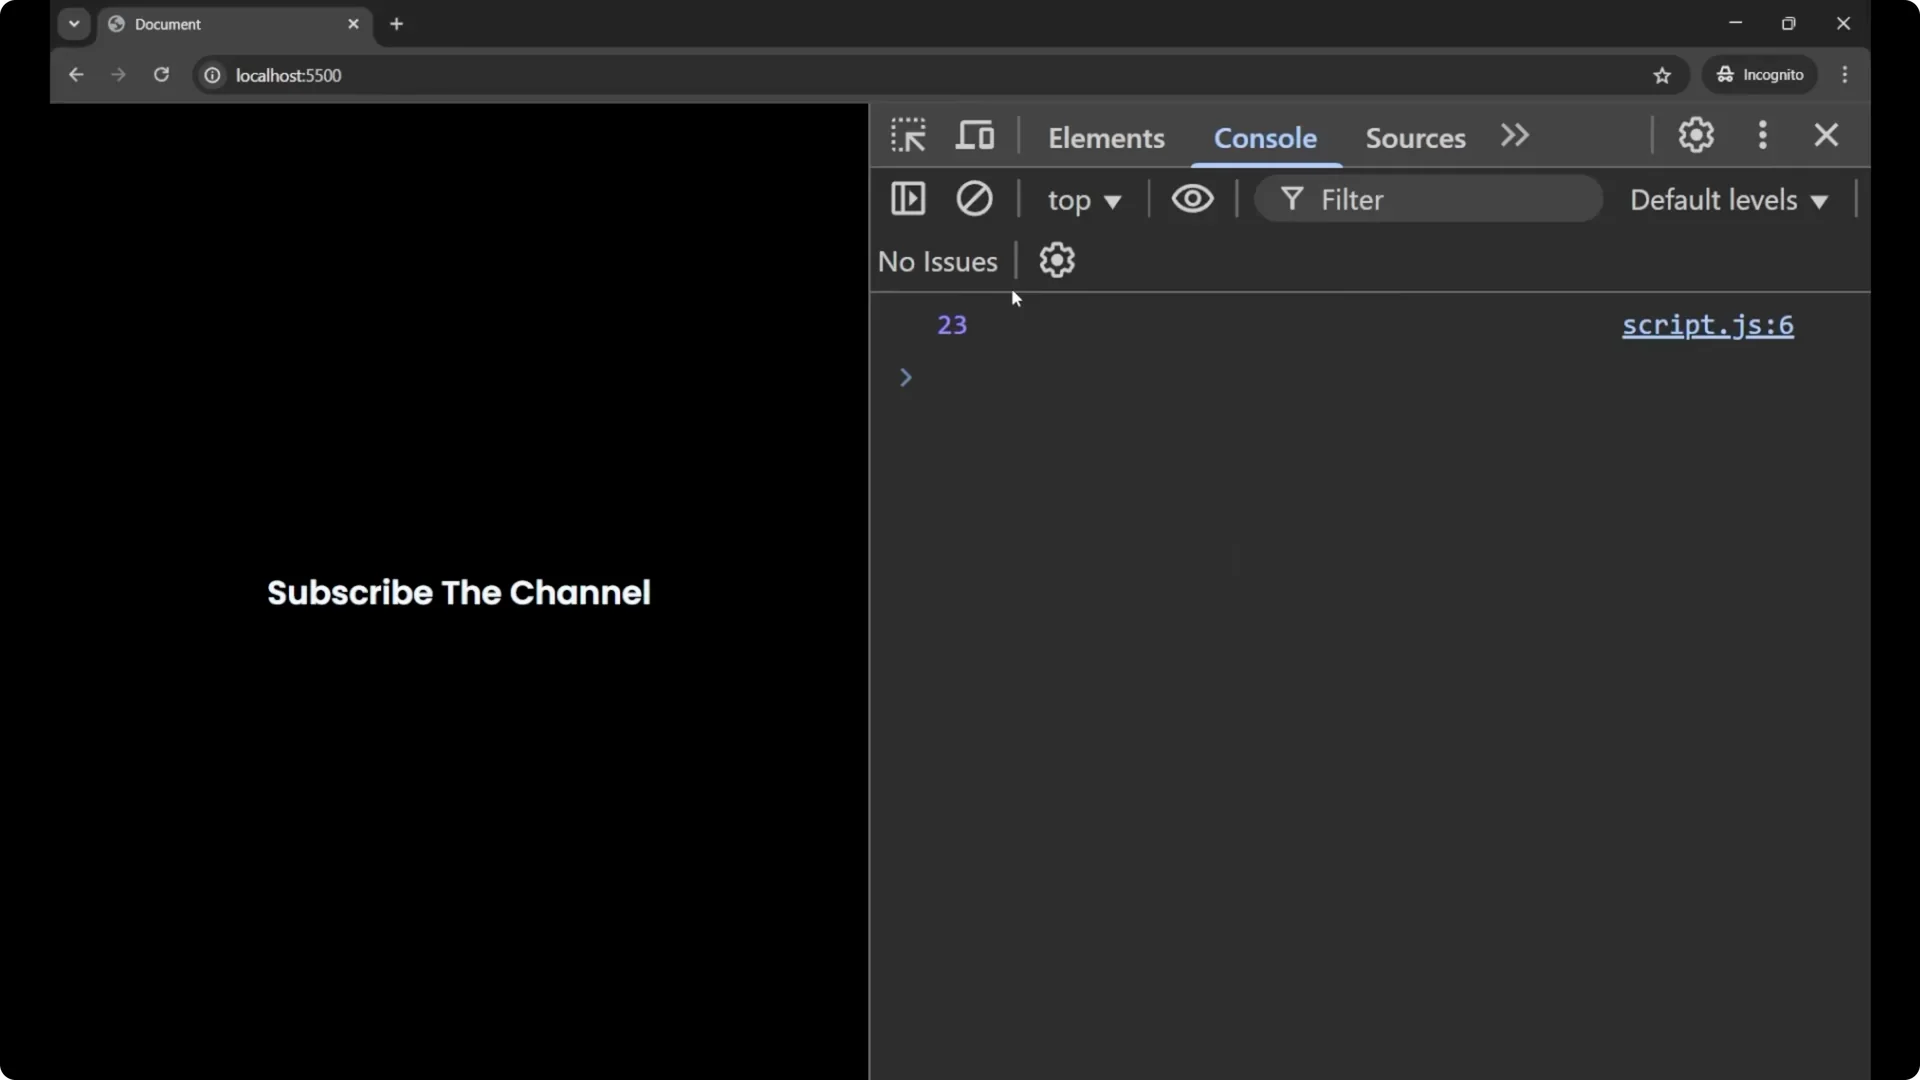Viewport: 1920px width, 1080px height.
Task: Select the inspect element tool
Action: click(x=908, y=135)
